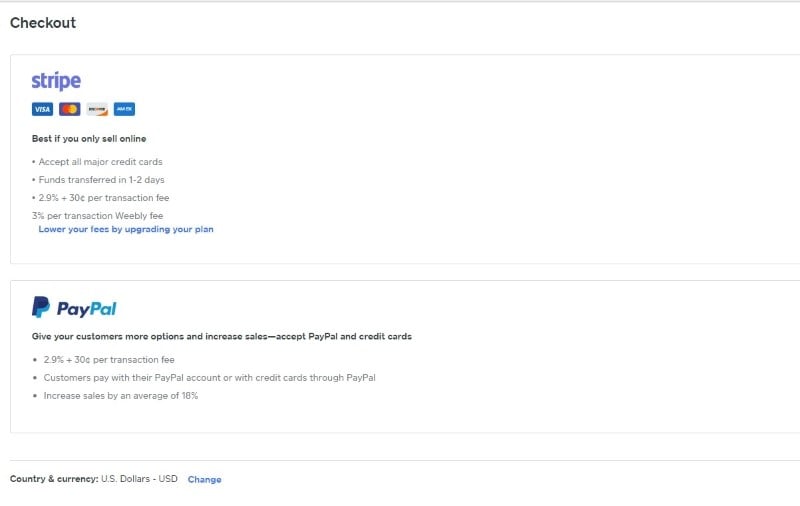Image resolution: width=800 pixels, height=506 pixels.
Task: Click the 'U.S. Dollars - USD' currency text
Action: pyautogui.click(x=139, y=479)
